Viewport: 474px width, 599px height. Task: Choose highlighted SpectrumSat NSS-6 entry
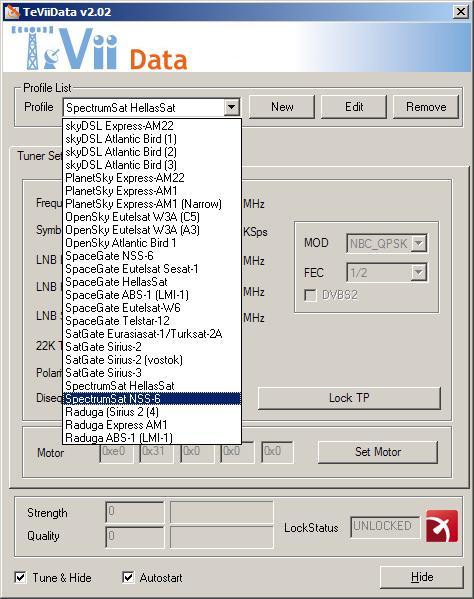pos(152,398)
